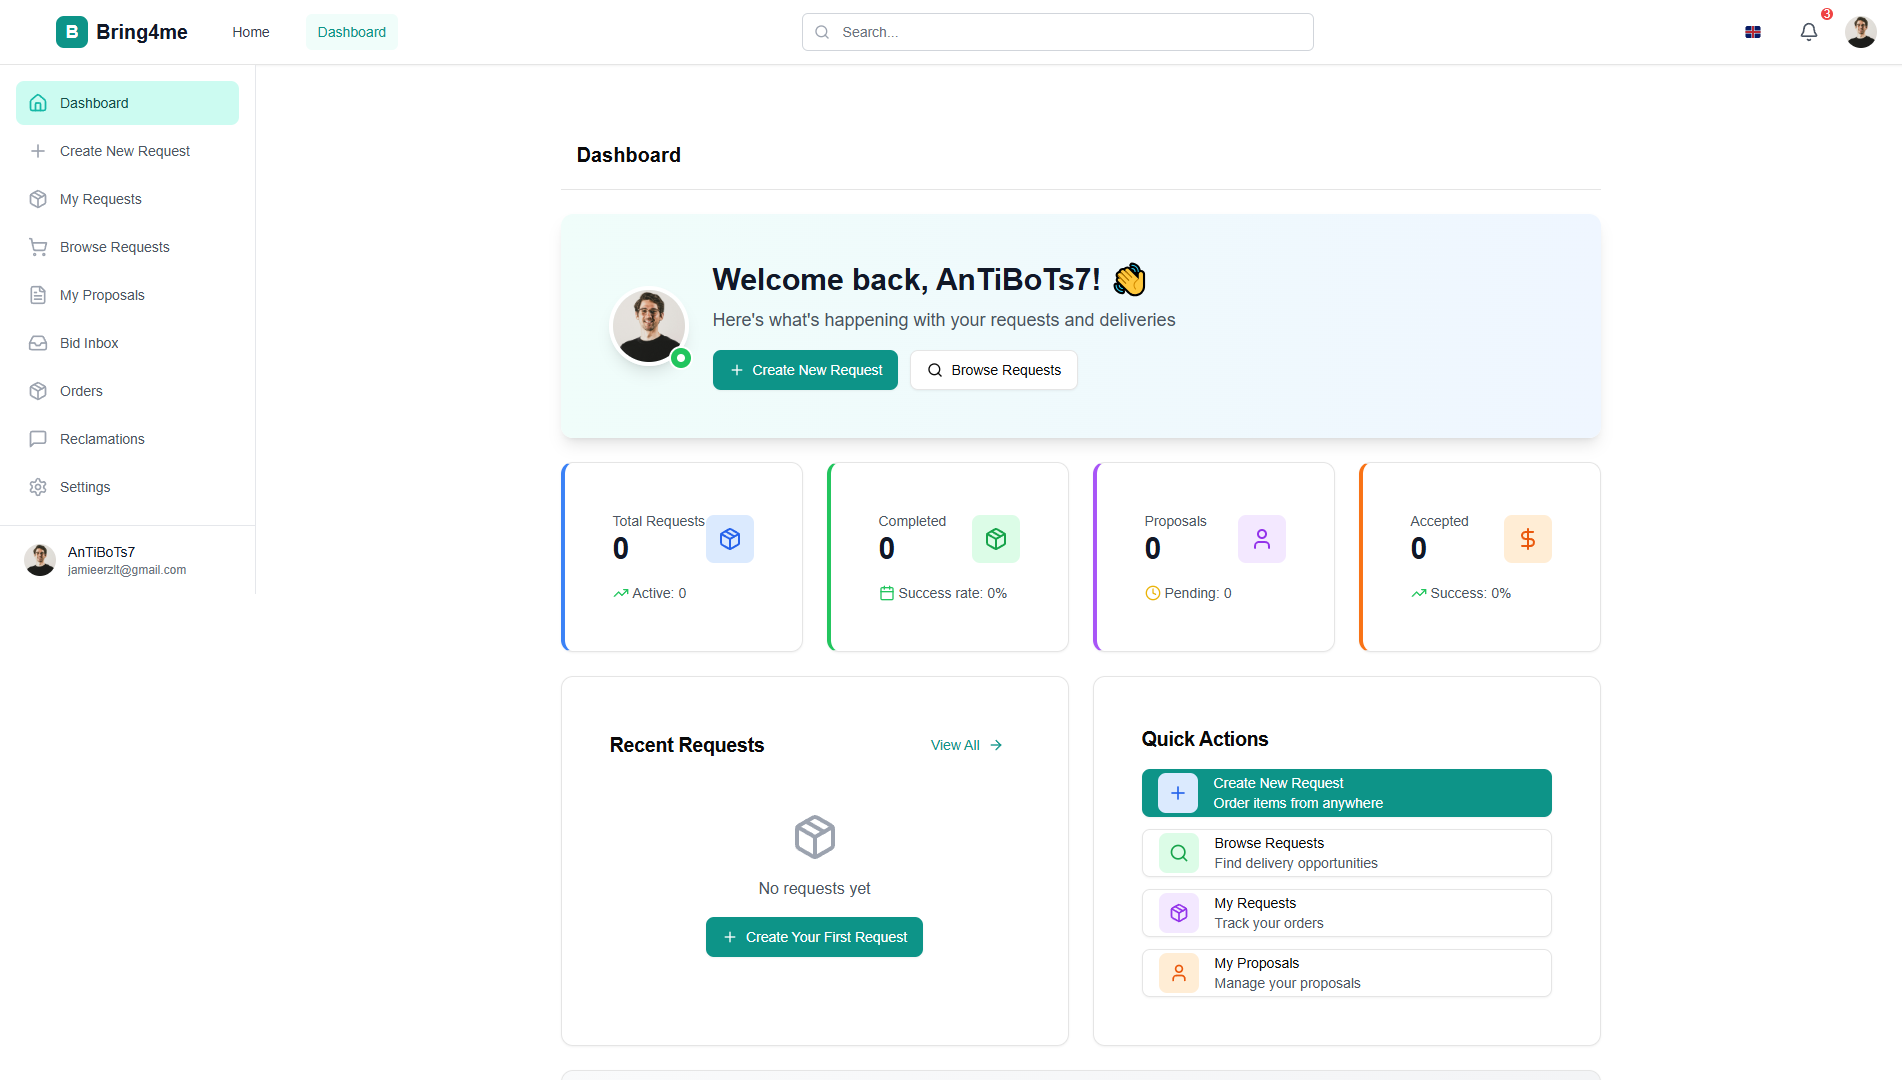1902x1080 pixels.
Task: Click the Success: 0% text under Accepted
Action: click(x=1470, y=593)
